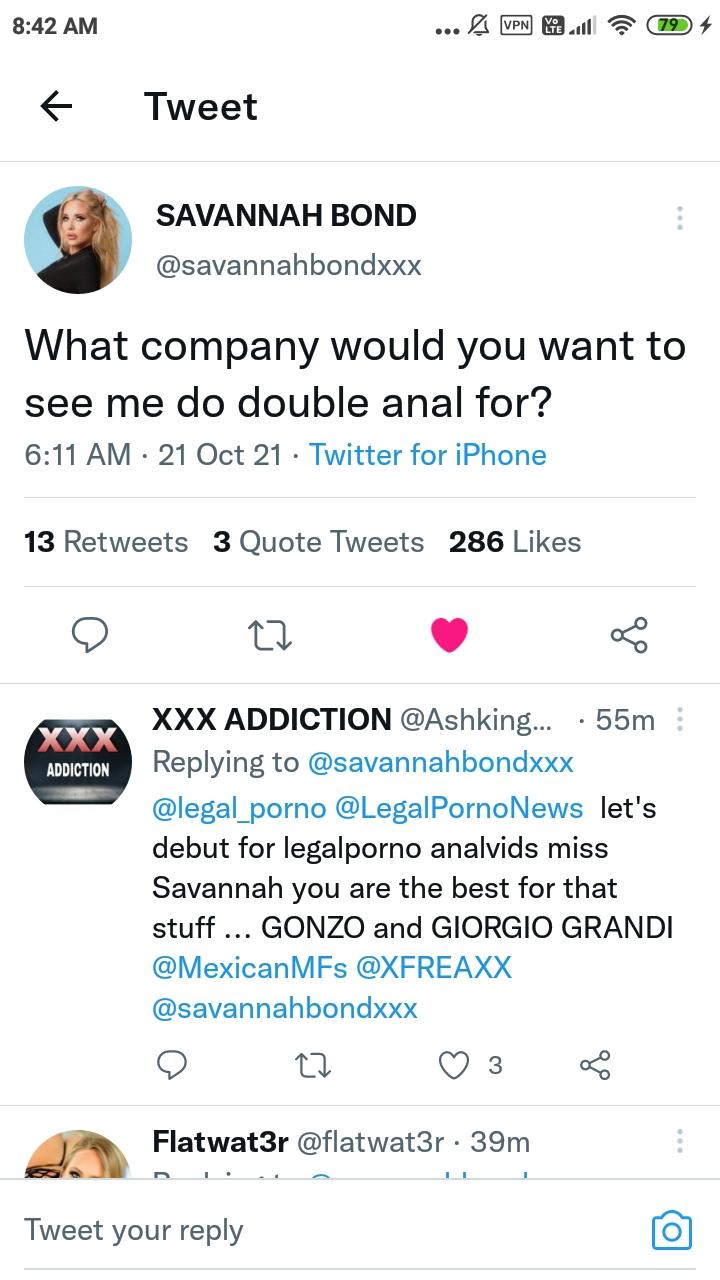Screen dimensions: 720x1280
Task: Open Flatwat3r reply options menu
Action: [680, 1141]
